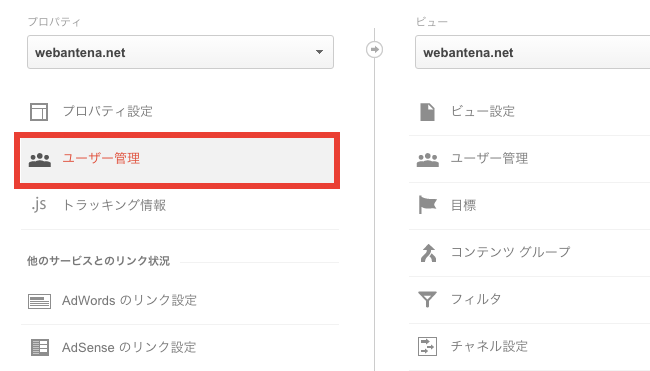Image resolution: width=650 pixels, height=371 pixels.
Task: Open the view webantena.net dropdown
Action: (532, 52)
